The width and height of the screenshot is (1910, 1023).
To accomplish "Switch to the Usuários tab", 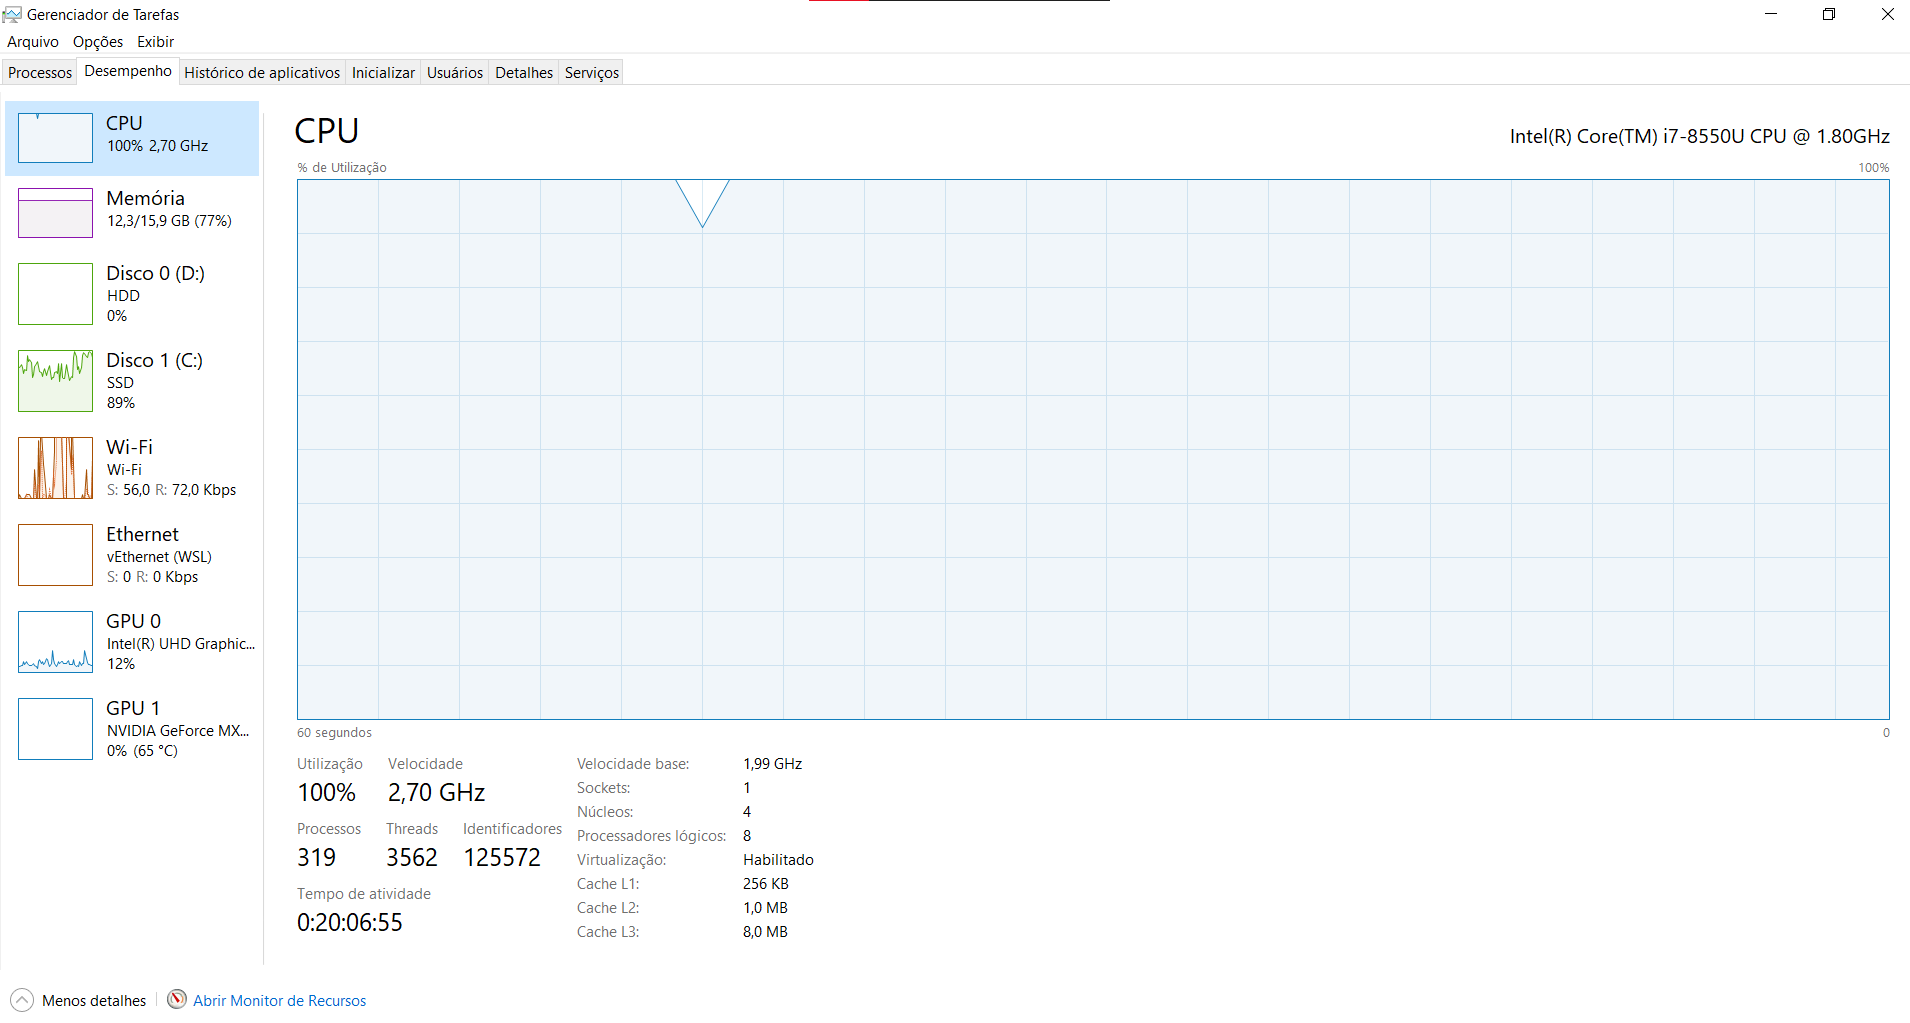I will [x=455, y=73].
